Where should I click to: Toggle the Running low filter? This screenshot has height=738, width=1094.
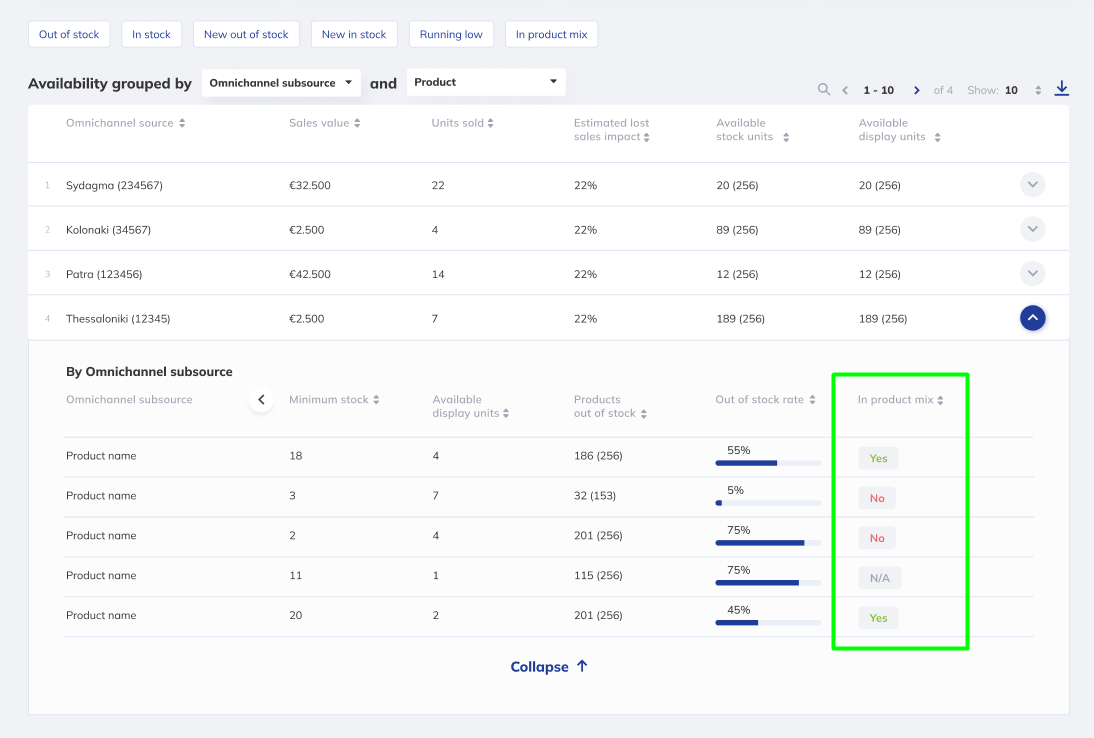(x=451, y=34)
